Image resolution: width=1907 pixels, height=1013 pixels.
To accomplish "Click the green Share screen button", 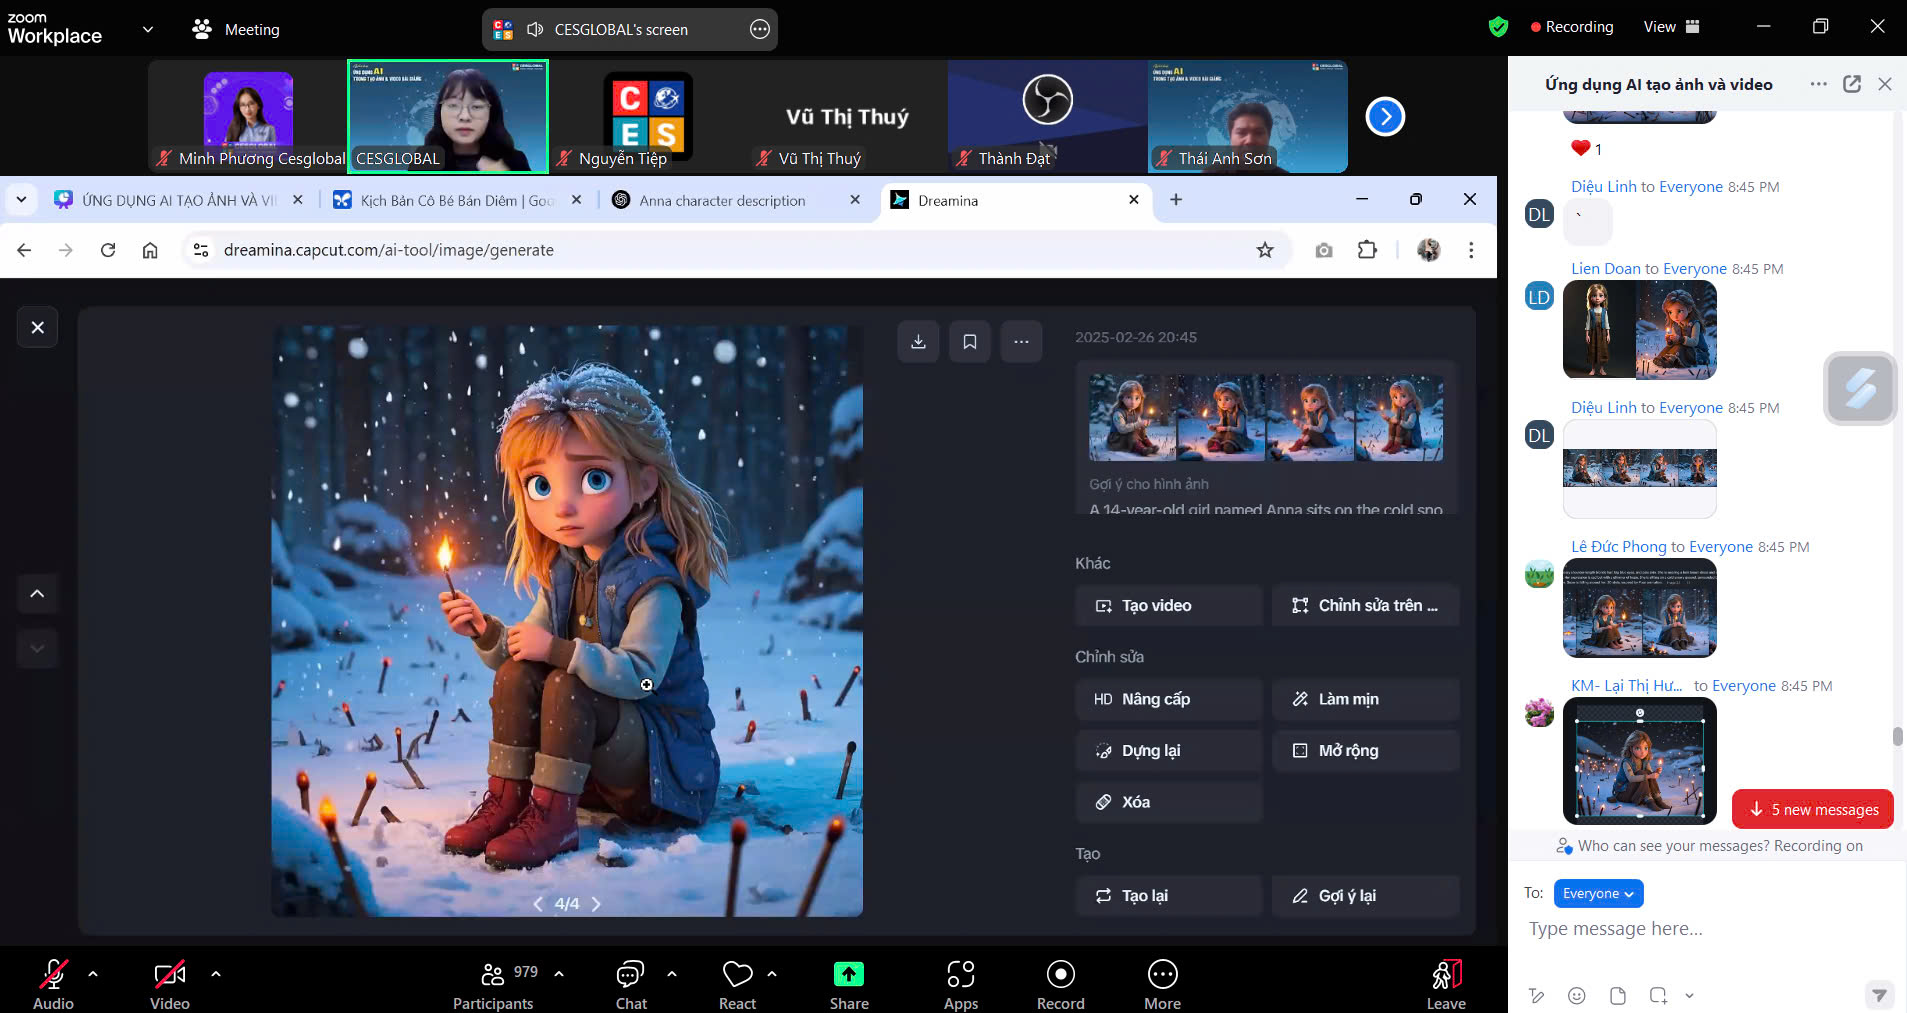I will pos(849,983).
